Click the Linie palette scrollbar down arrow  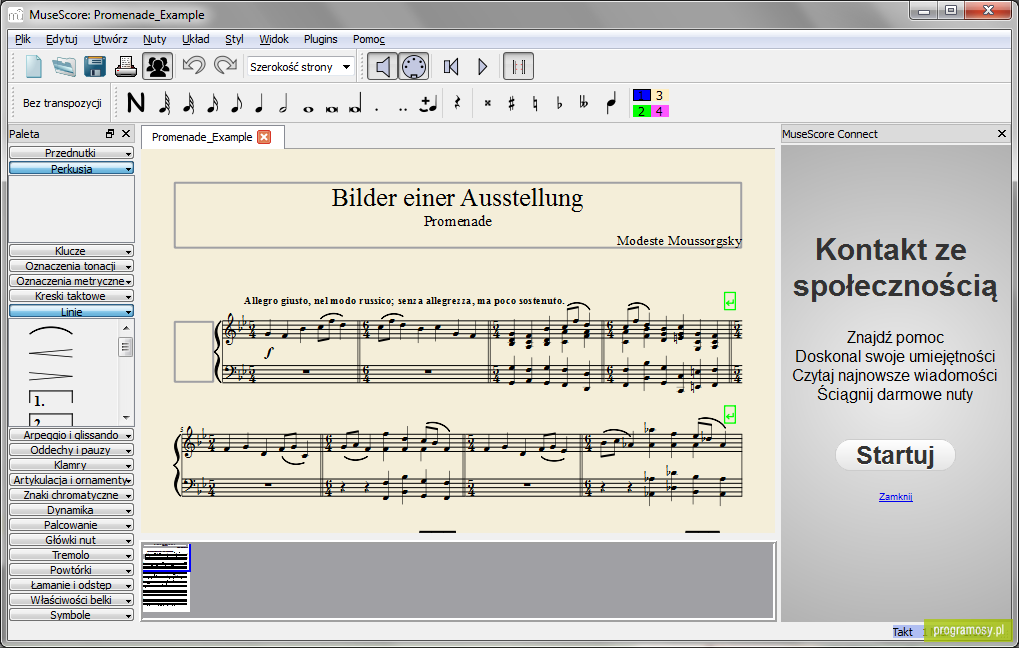[126, 418]
